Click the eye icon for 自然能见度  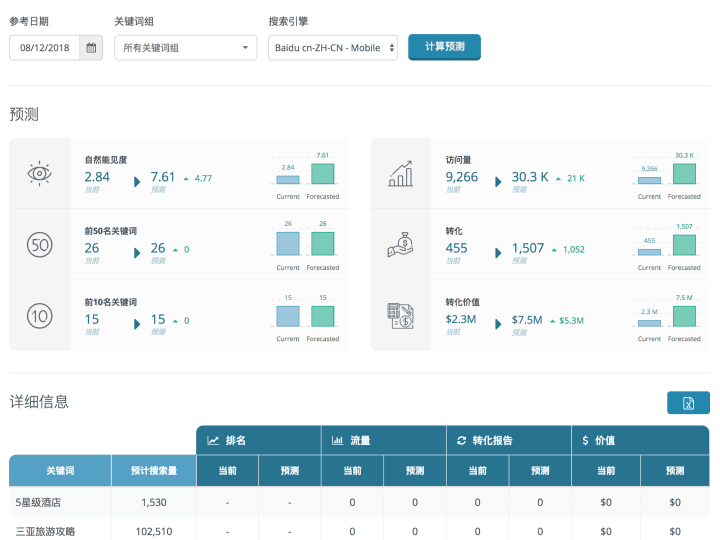click(39, 174)
